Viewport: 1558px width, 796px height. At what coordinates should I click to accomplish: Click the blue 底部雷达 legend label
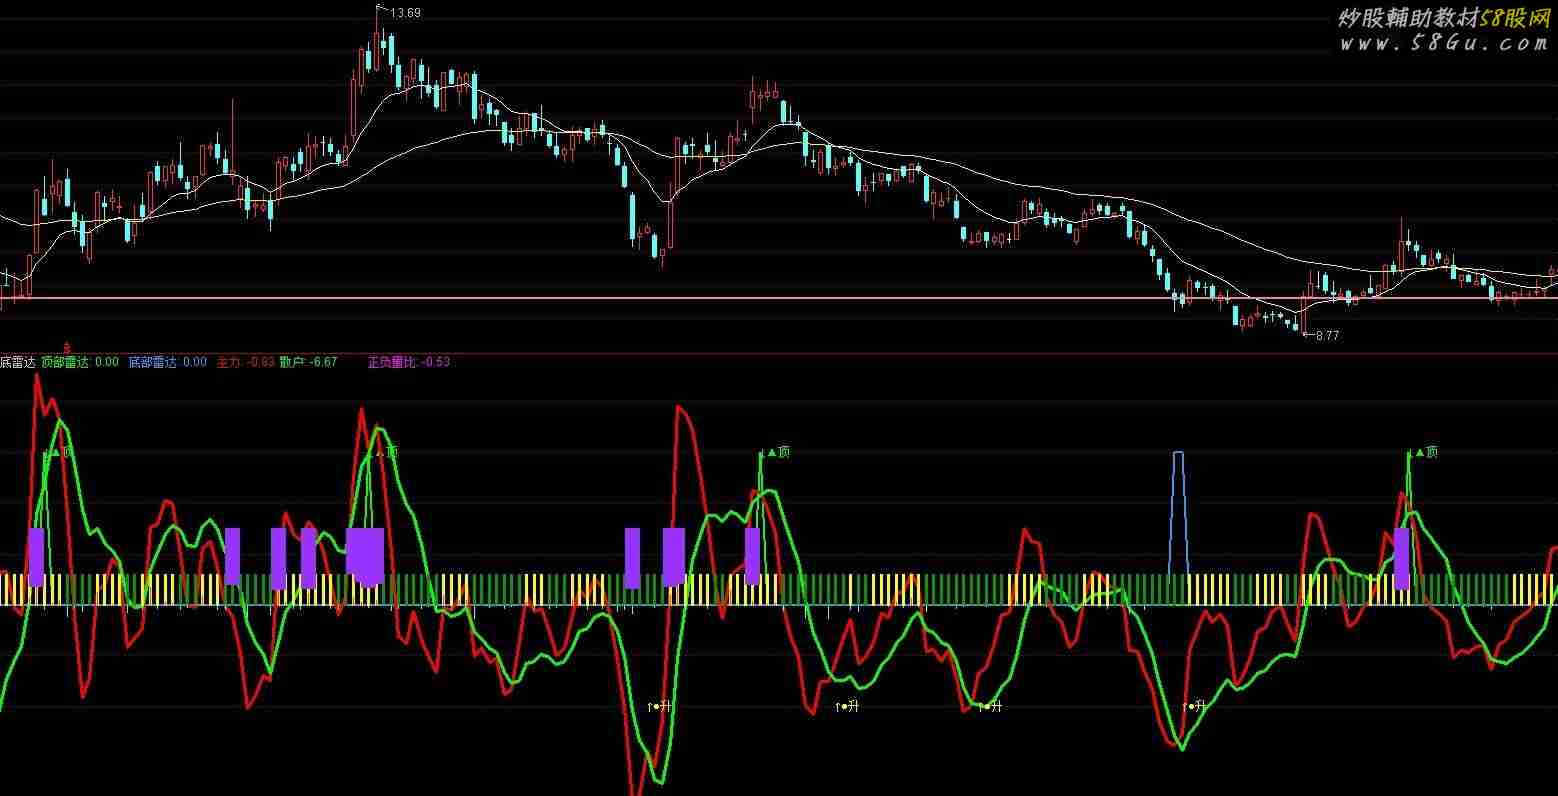point(152,362)
